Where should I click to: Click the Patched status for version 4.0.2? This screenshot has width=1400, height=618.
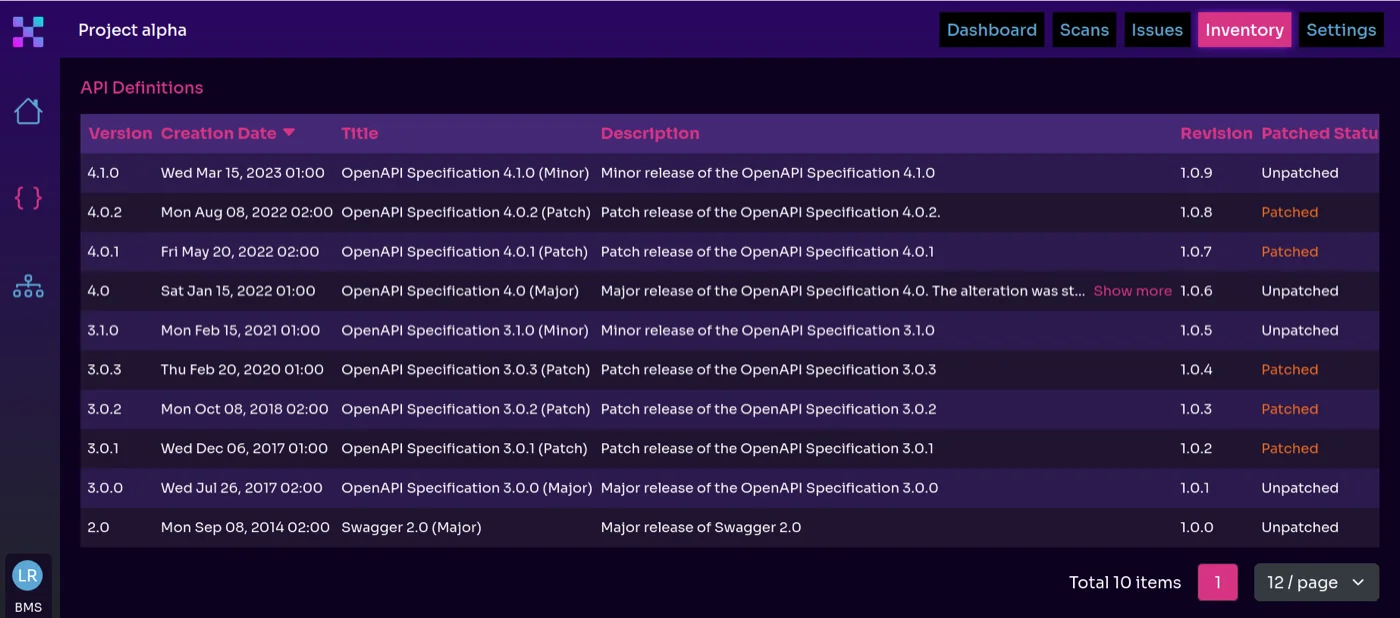click(x=1289, y=212)
